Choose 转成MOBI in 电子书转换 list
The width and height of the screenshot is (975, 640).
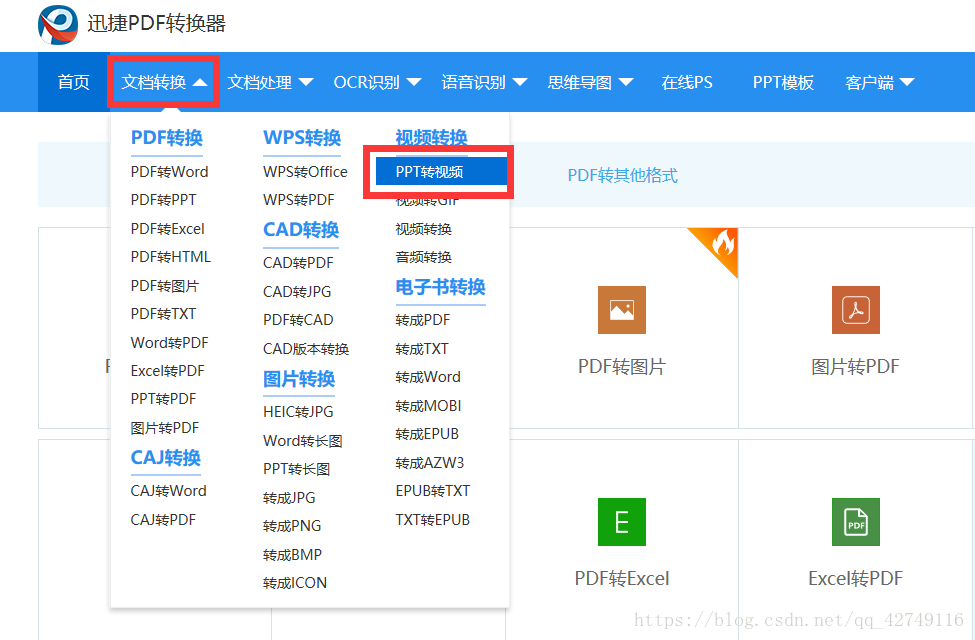428,406
